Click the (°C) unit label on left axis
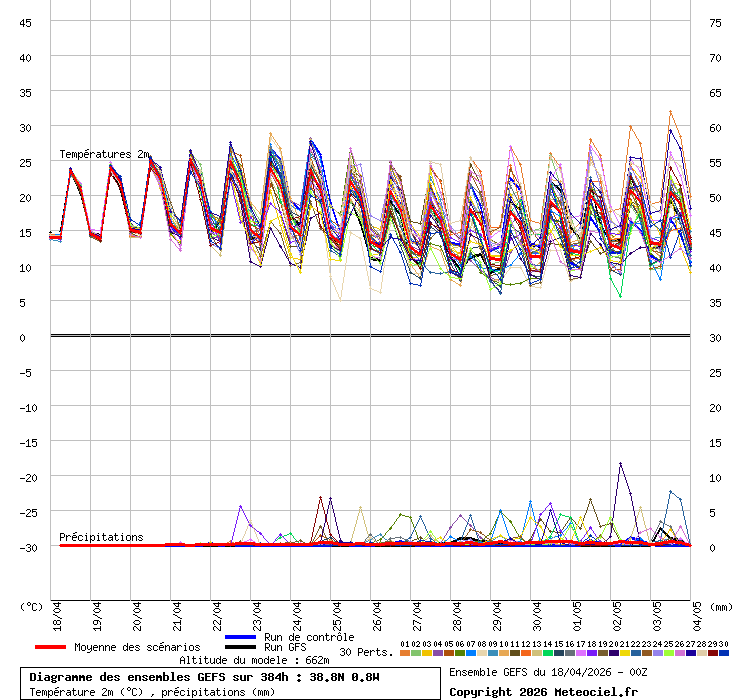This screenshot has width=740, height=700. point(31,606)
